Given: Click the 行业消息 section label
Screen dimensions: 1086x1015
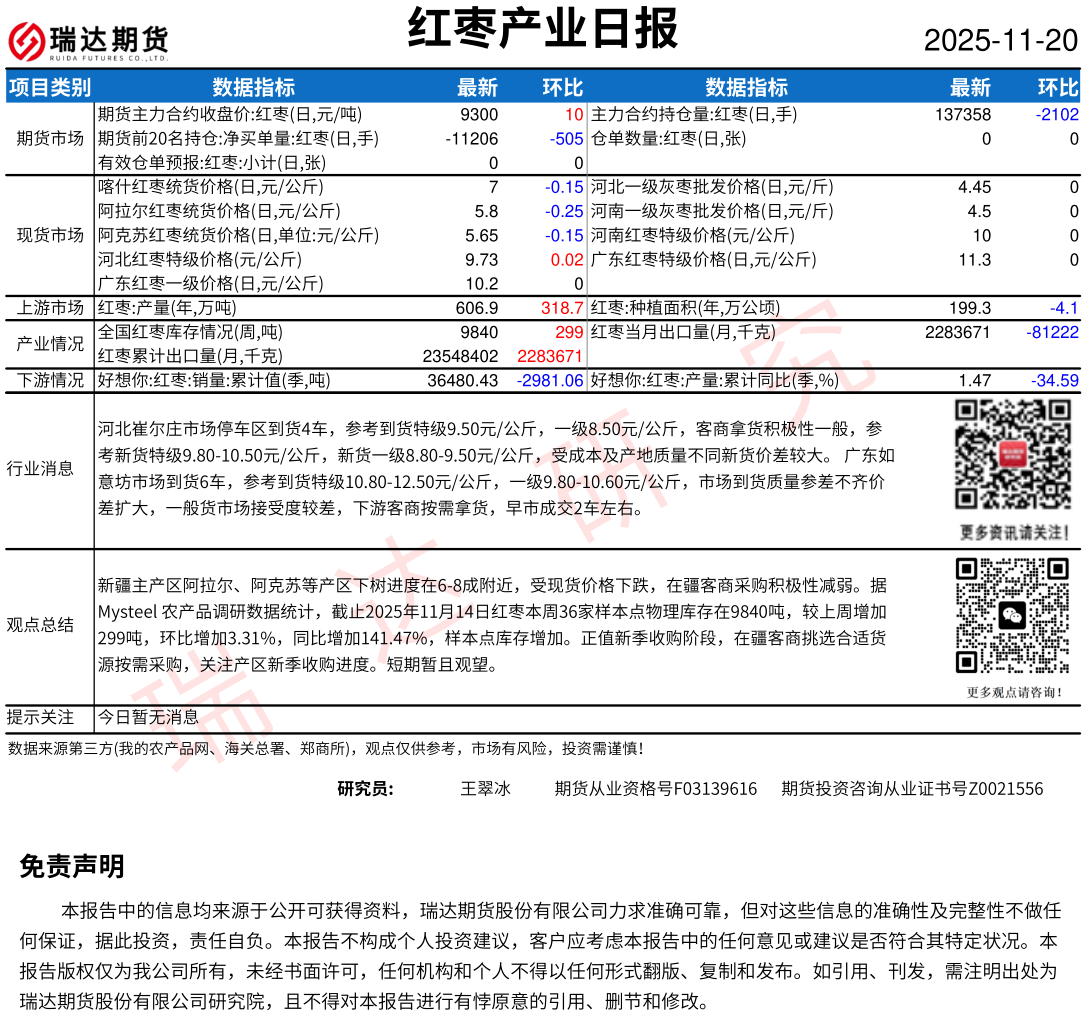Looking at the screenshot, I should (x=40, y=468).
